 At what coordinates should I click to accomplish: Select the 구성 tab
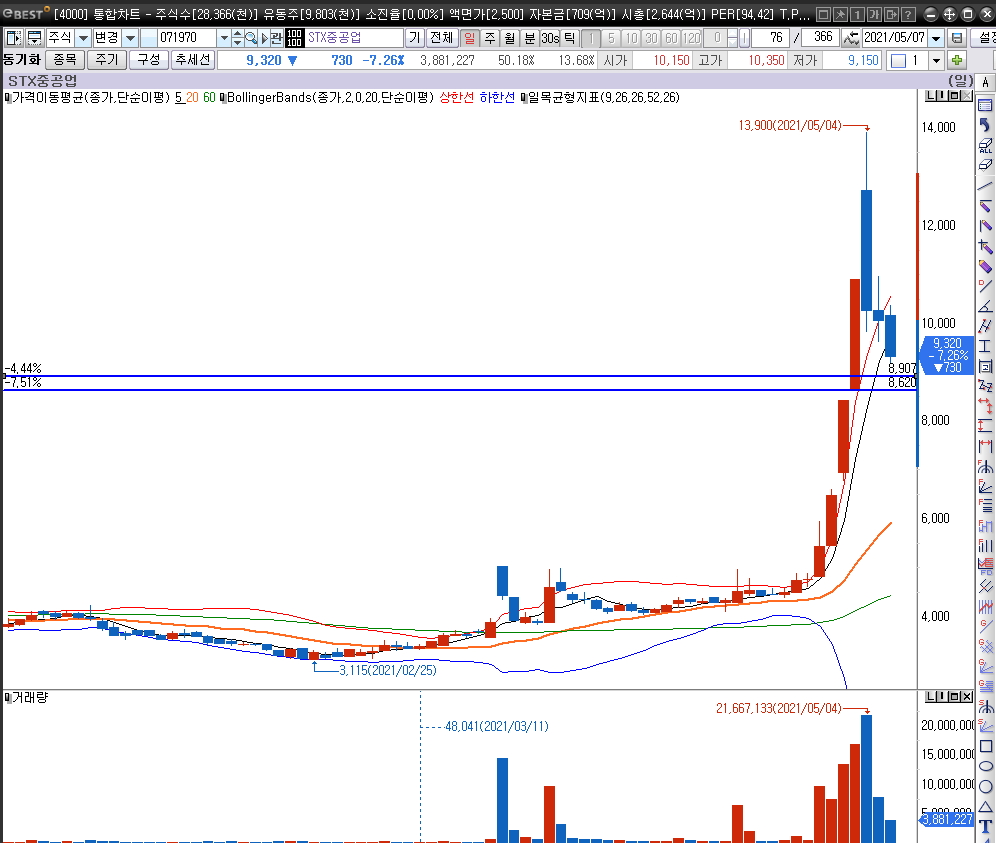pos(149,60)
